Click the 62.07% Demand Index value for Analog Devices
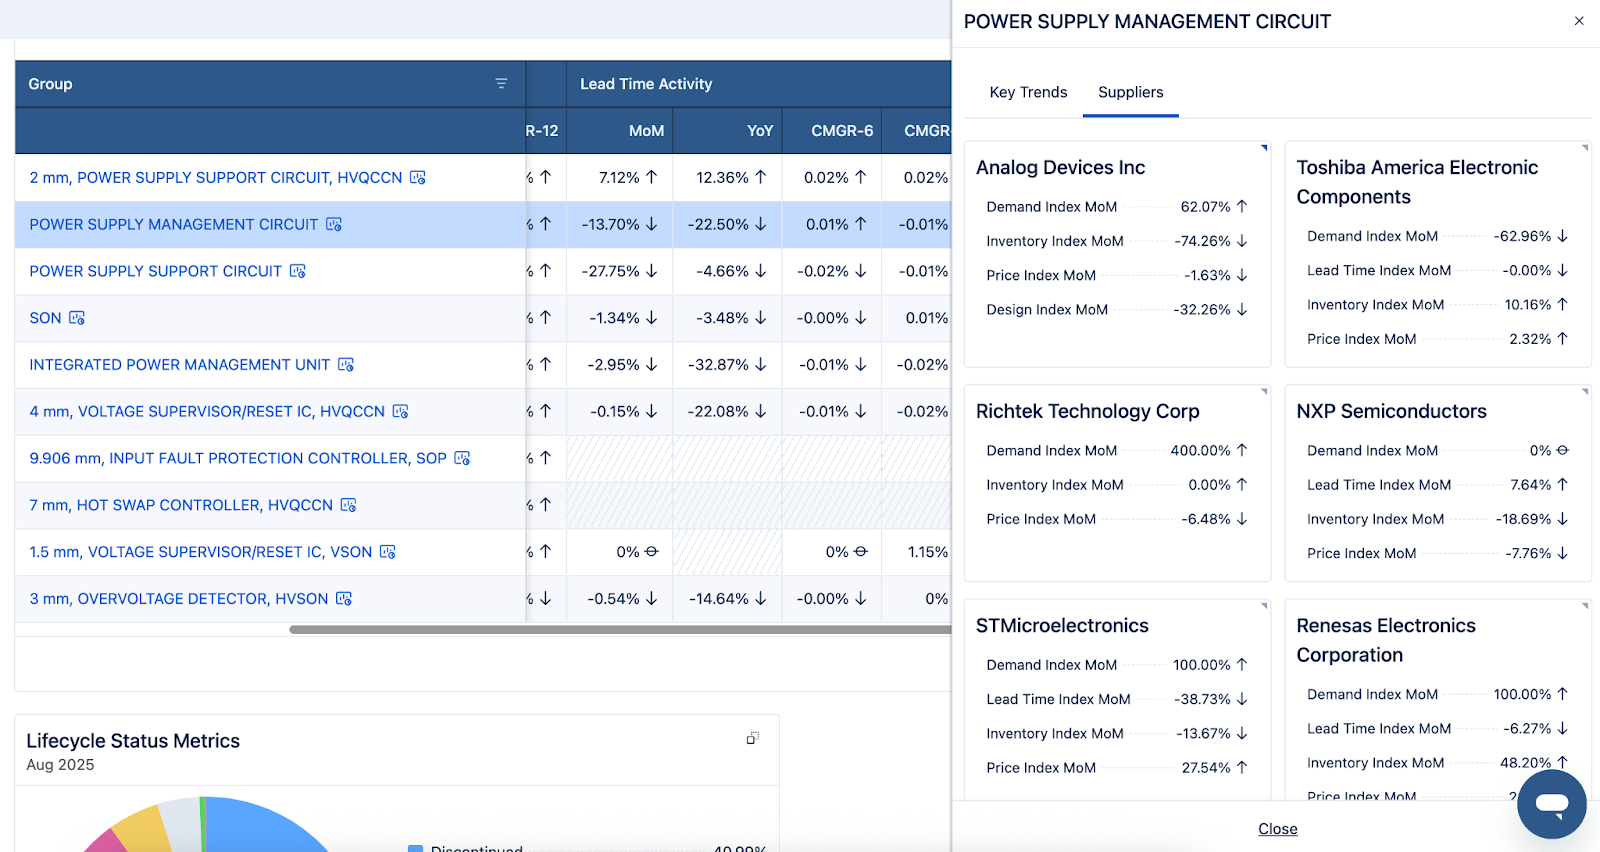The width and height of the screenshot is (1600, 852). tap(1206, 207)
